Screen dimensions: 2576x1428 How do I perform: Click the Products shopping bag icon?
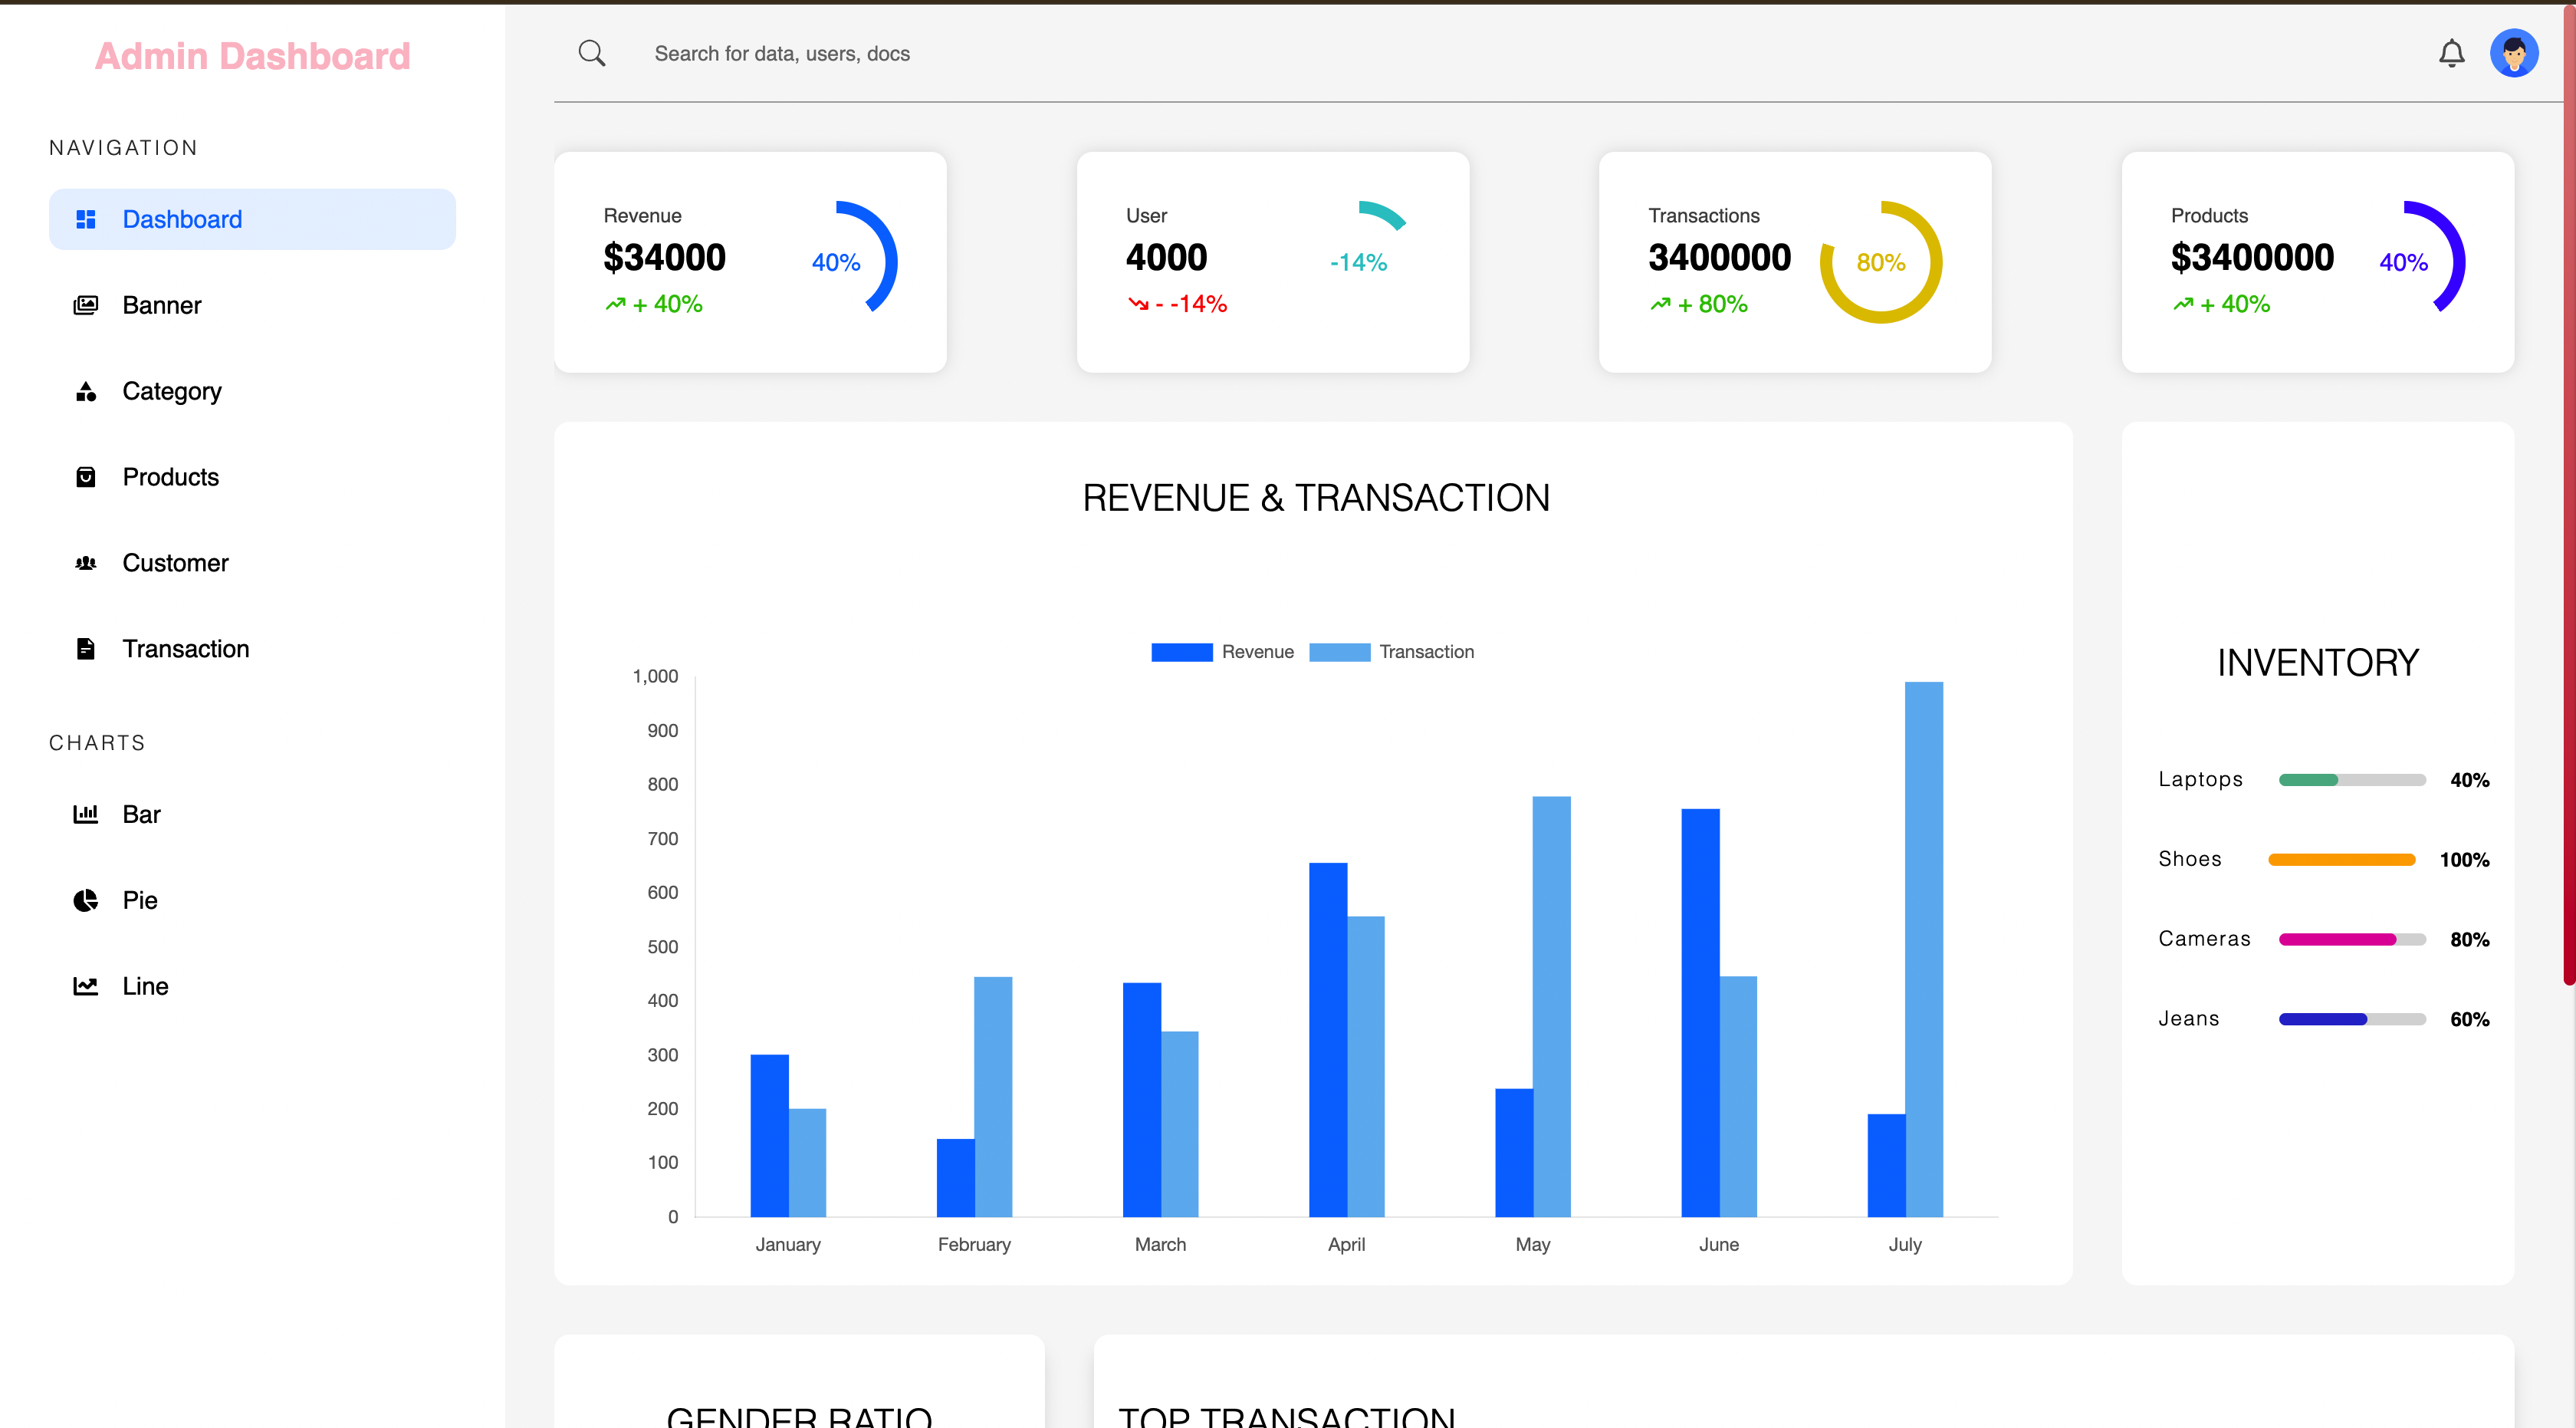coord(86,477)
